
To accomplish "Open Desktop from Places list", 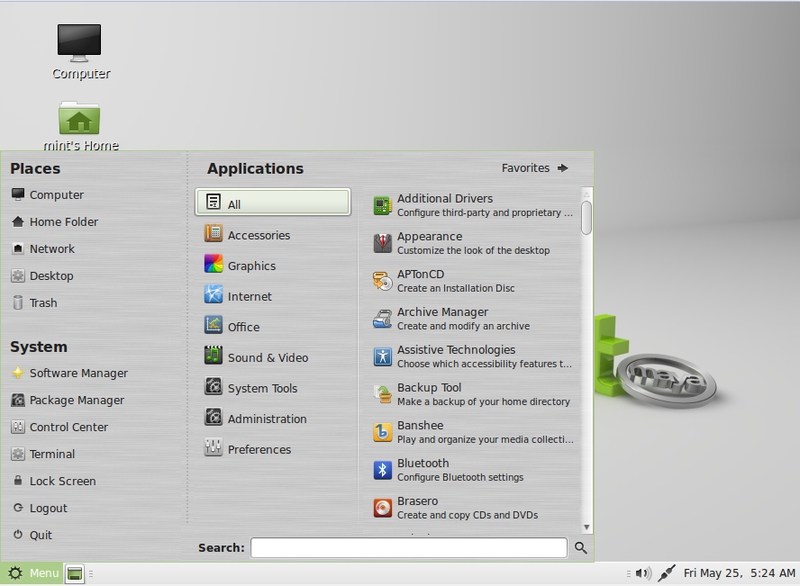I will tap(42, 276).
